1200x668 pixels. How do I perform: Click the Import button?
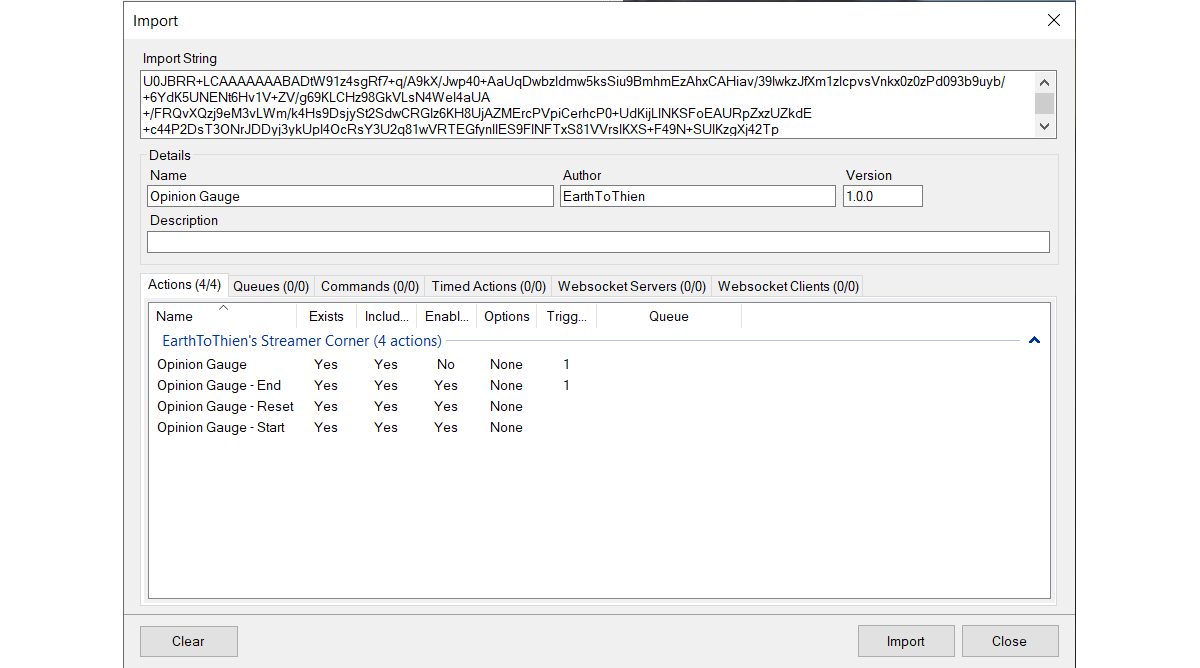[x=905, y=641]
